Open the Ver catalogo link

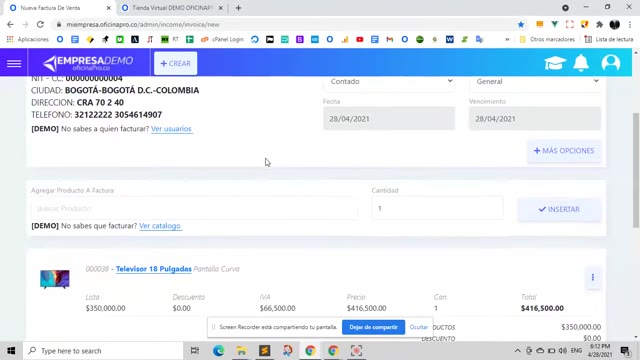click(x=160, y=226)
